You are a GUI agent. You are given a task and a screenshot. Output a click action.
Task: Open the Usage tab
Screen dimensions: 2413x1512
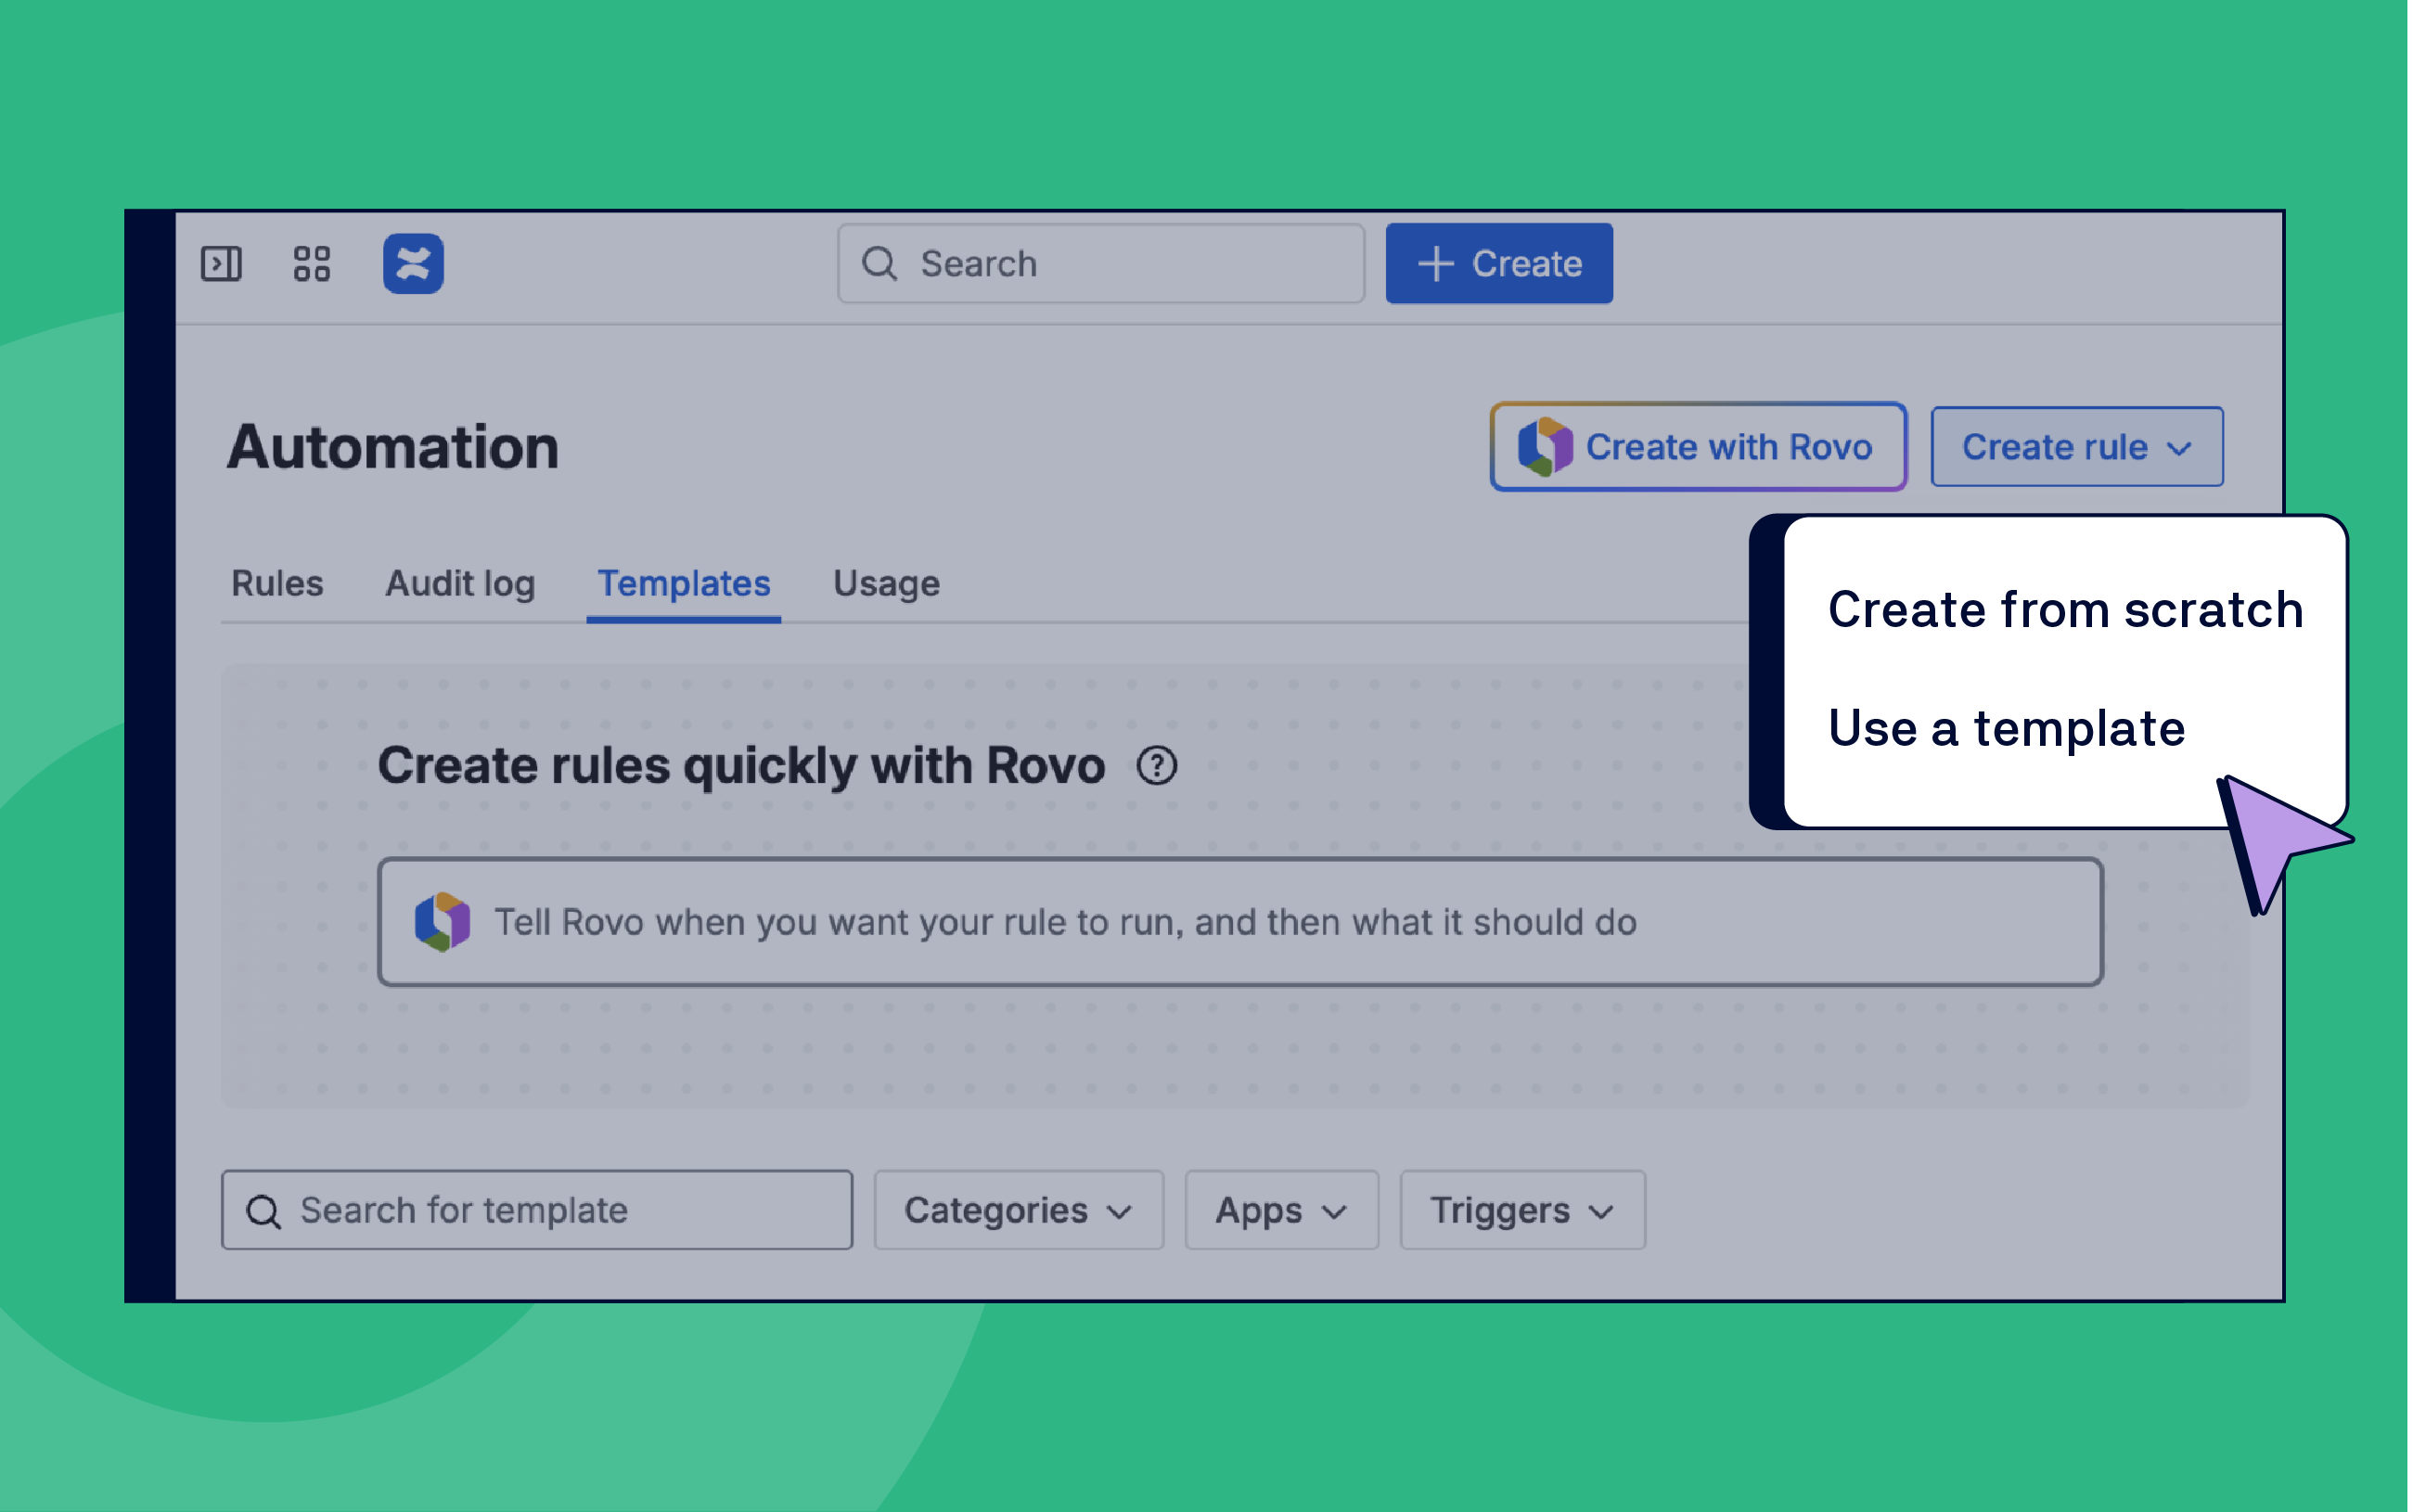coord(886,584)
